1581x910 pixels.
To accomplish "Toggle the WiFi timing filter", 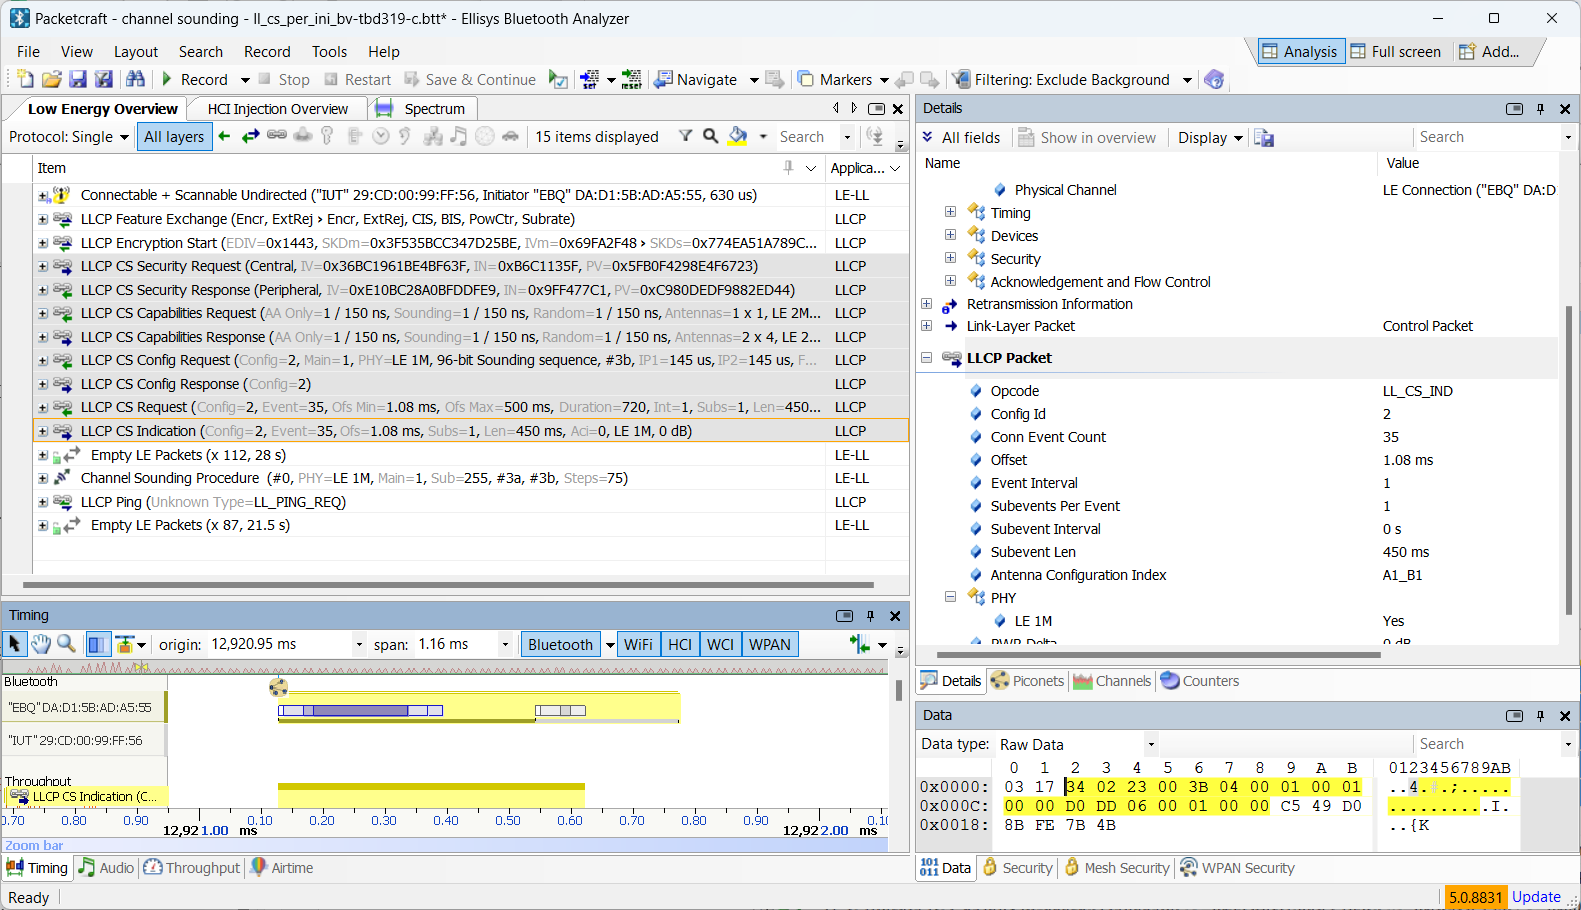I will [x=638, y=645].
